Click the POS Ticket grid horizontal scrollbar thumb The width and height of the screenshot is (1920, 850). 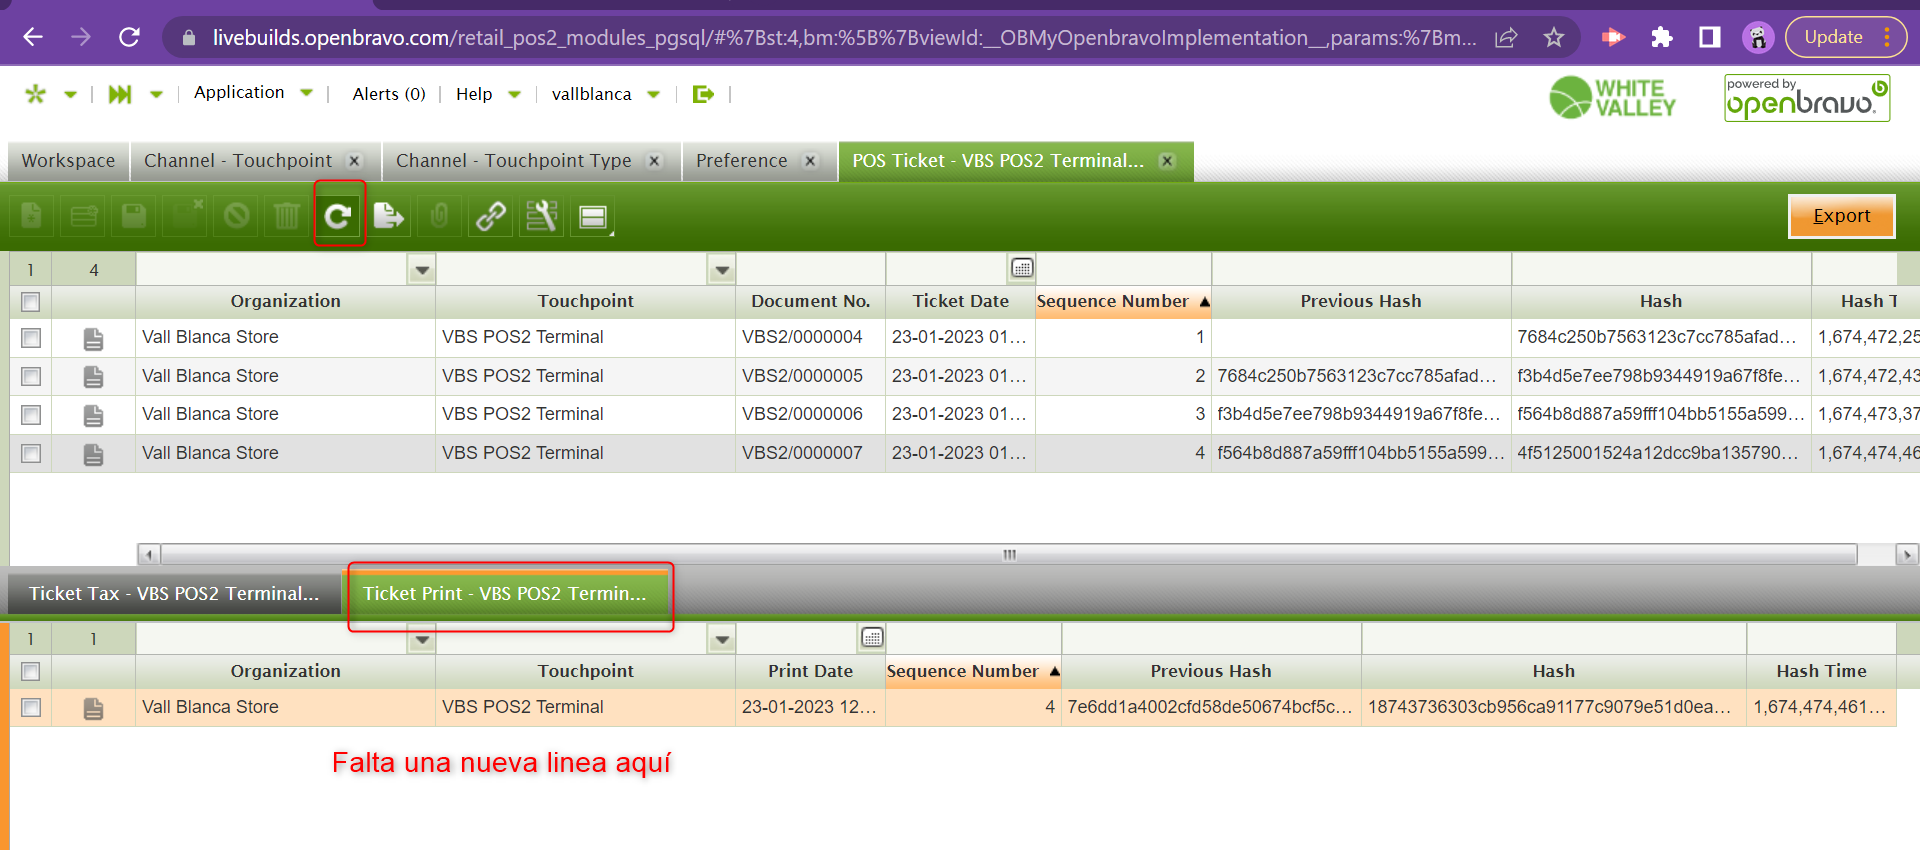point(1009,554)
